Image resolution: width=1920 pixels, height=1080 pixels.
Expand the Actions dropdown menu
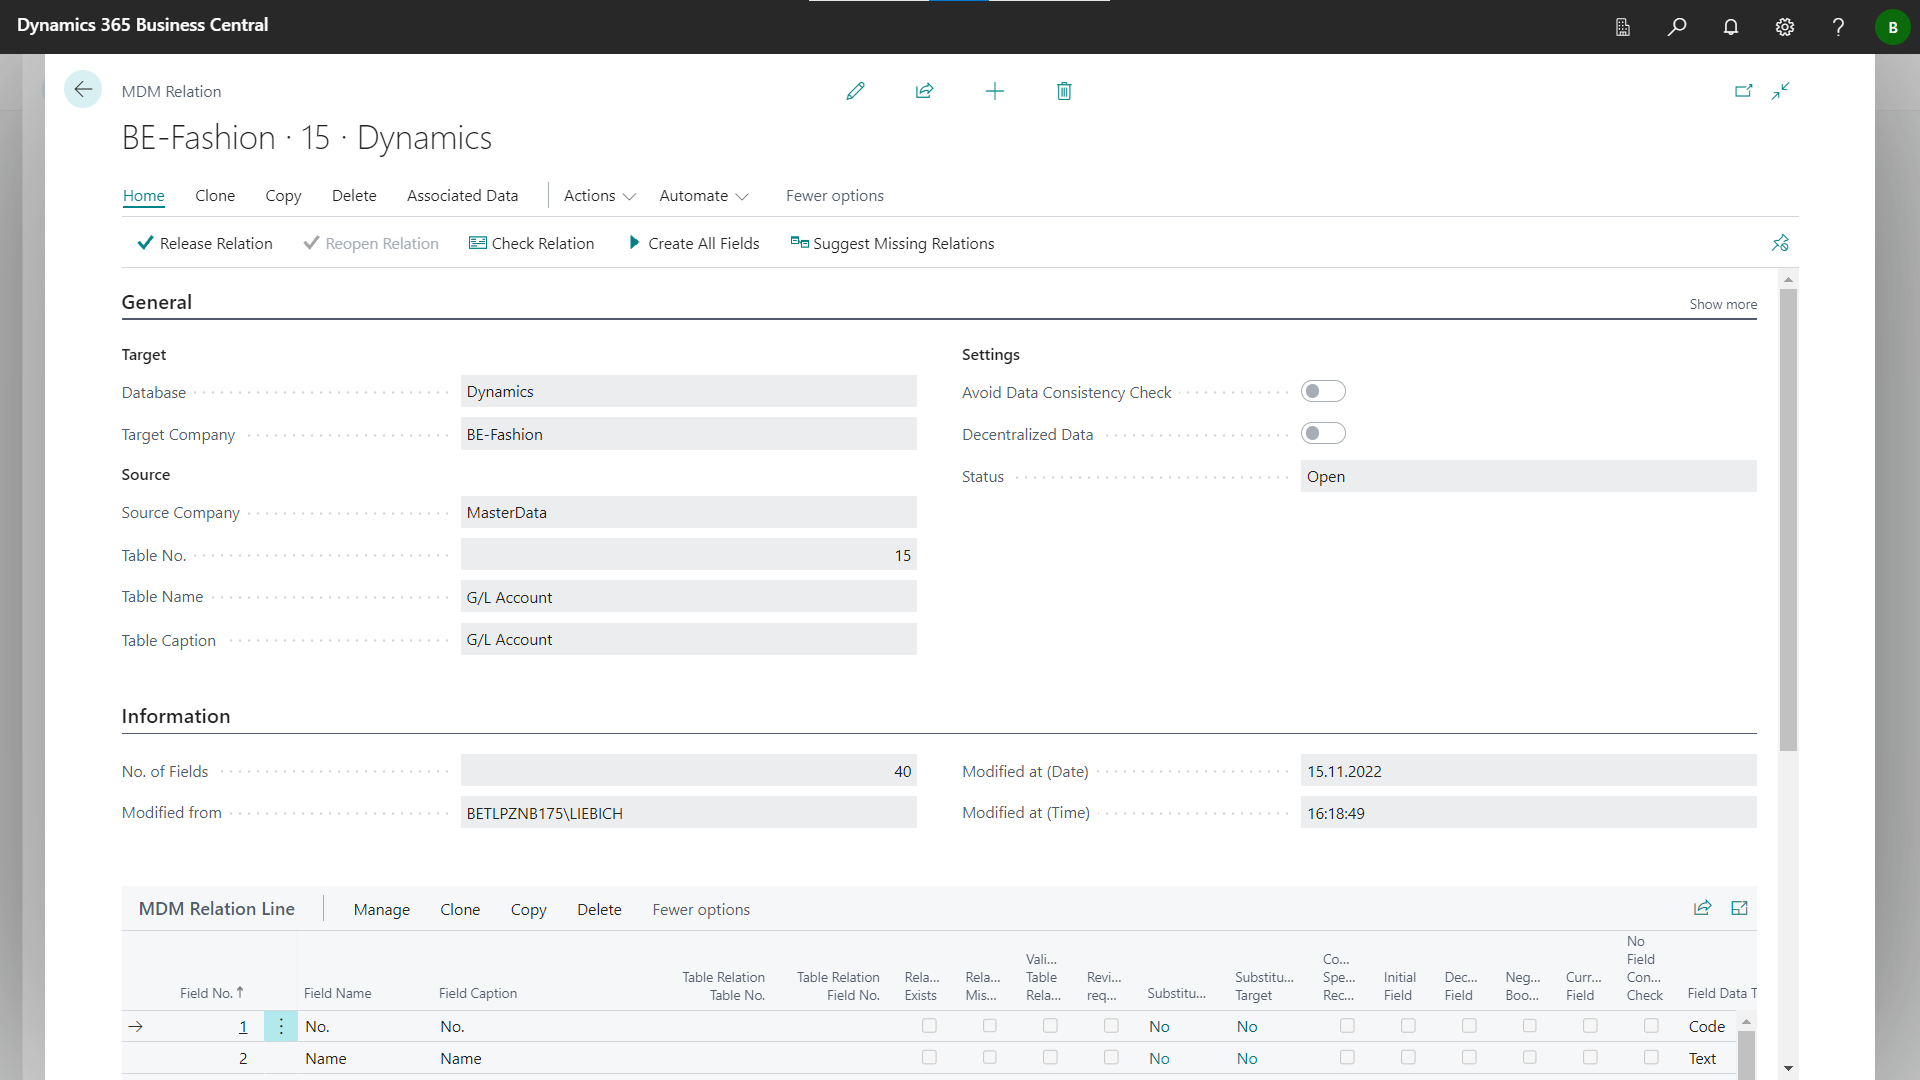(x=600, y=196)
